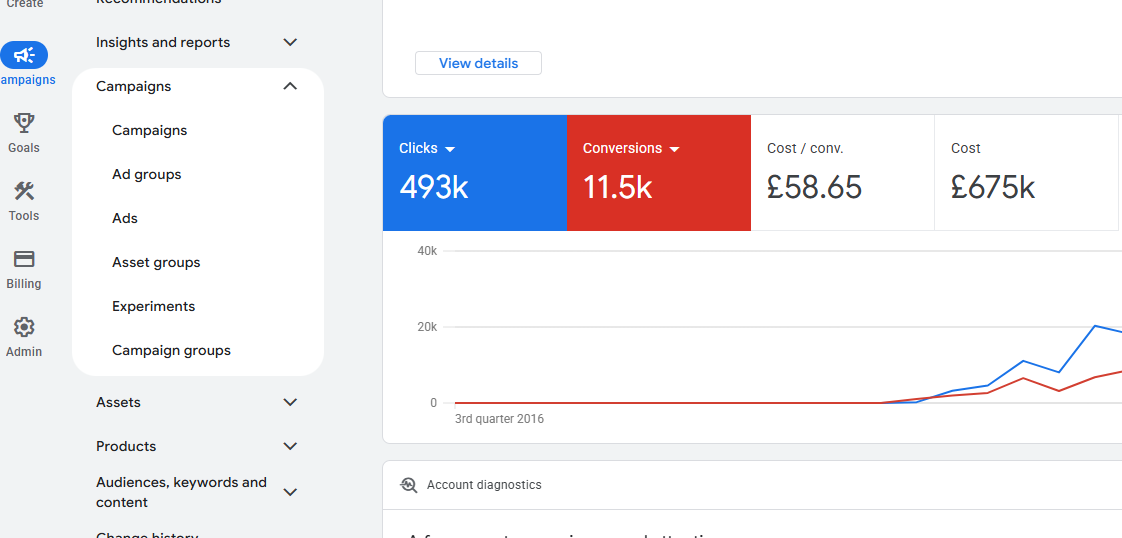Click the £675k cost value
The height and width of the screenshot is (538, 1122).
click(x=993, y=187)
